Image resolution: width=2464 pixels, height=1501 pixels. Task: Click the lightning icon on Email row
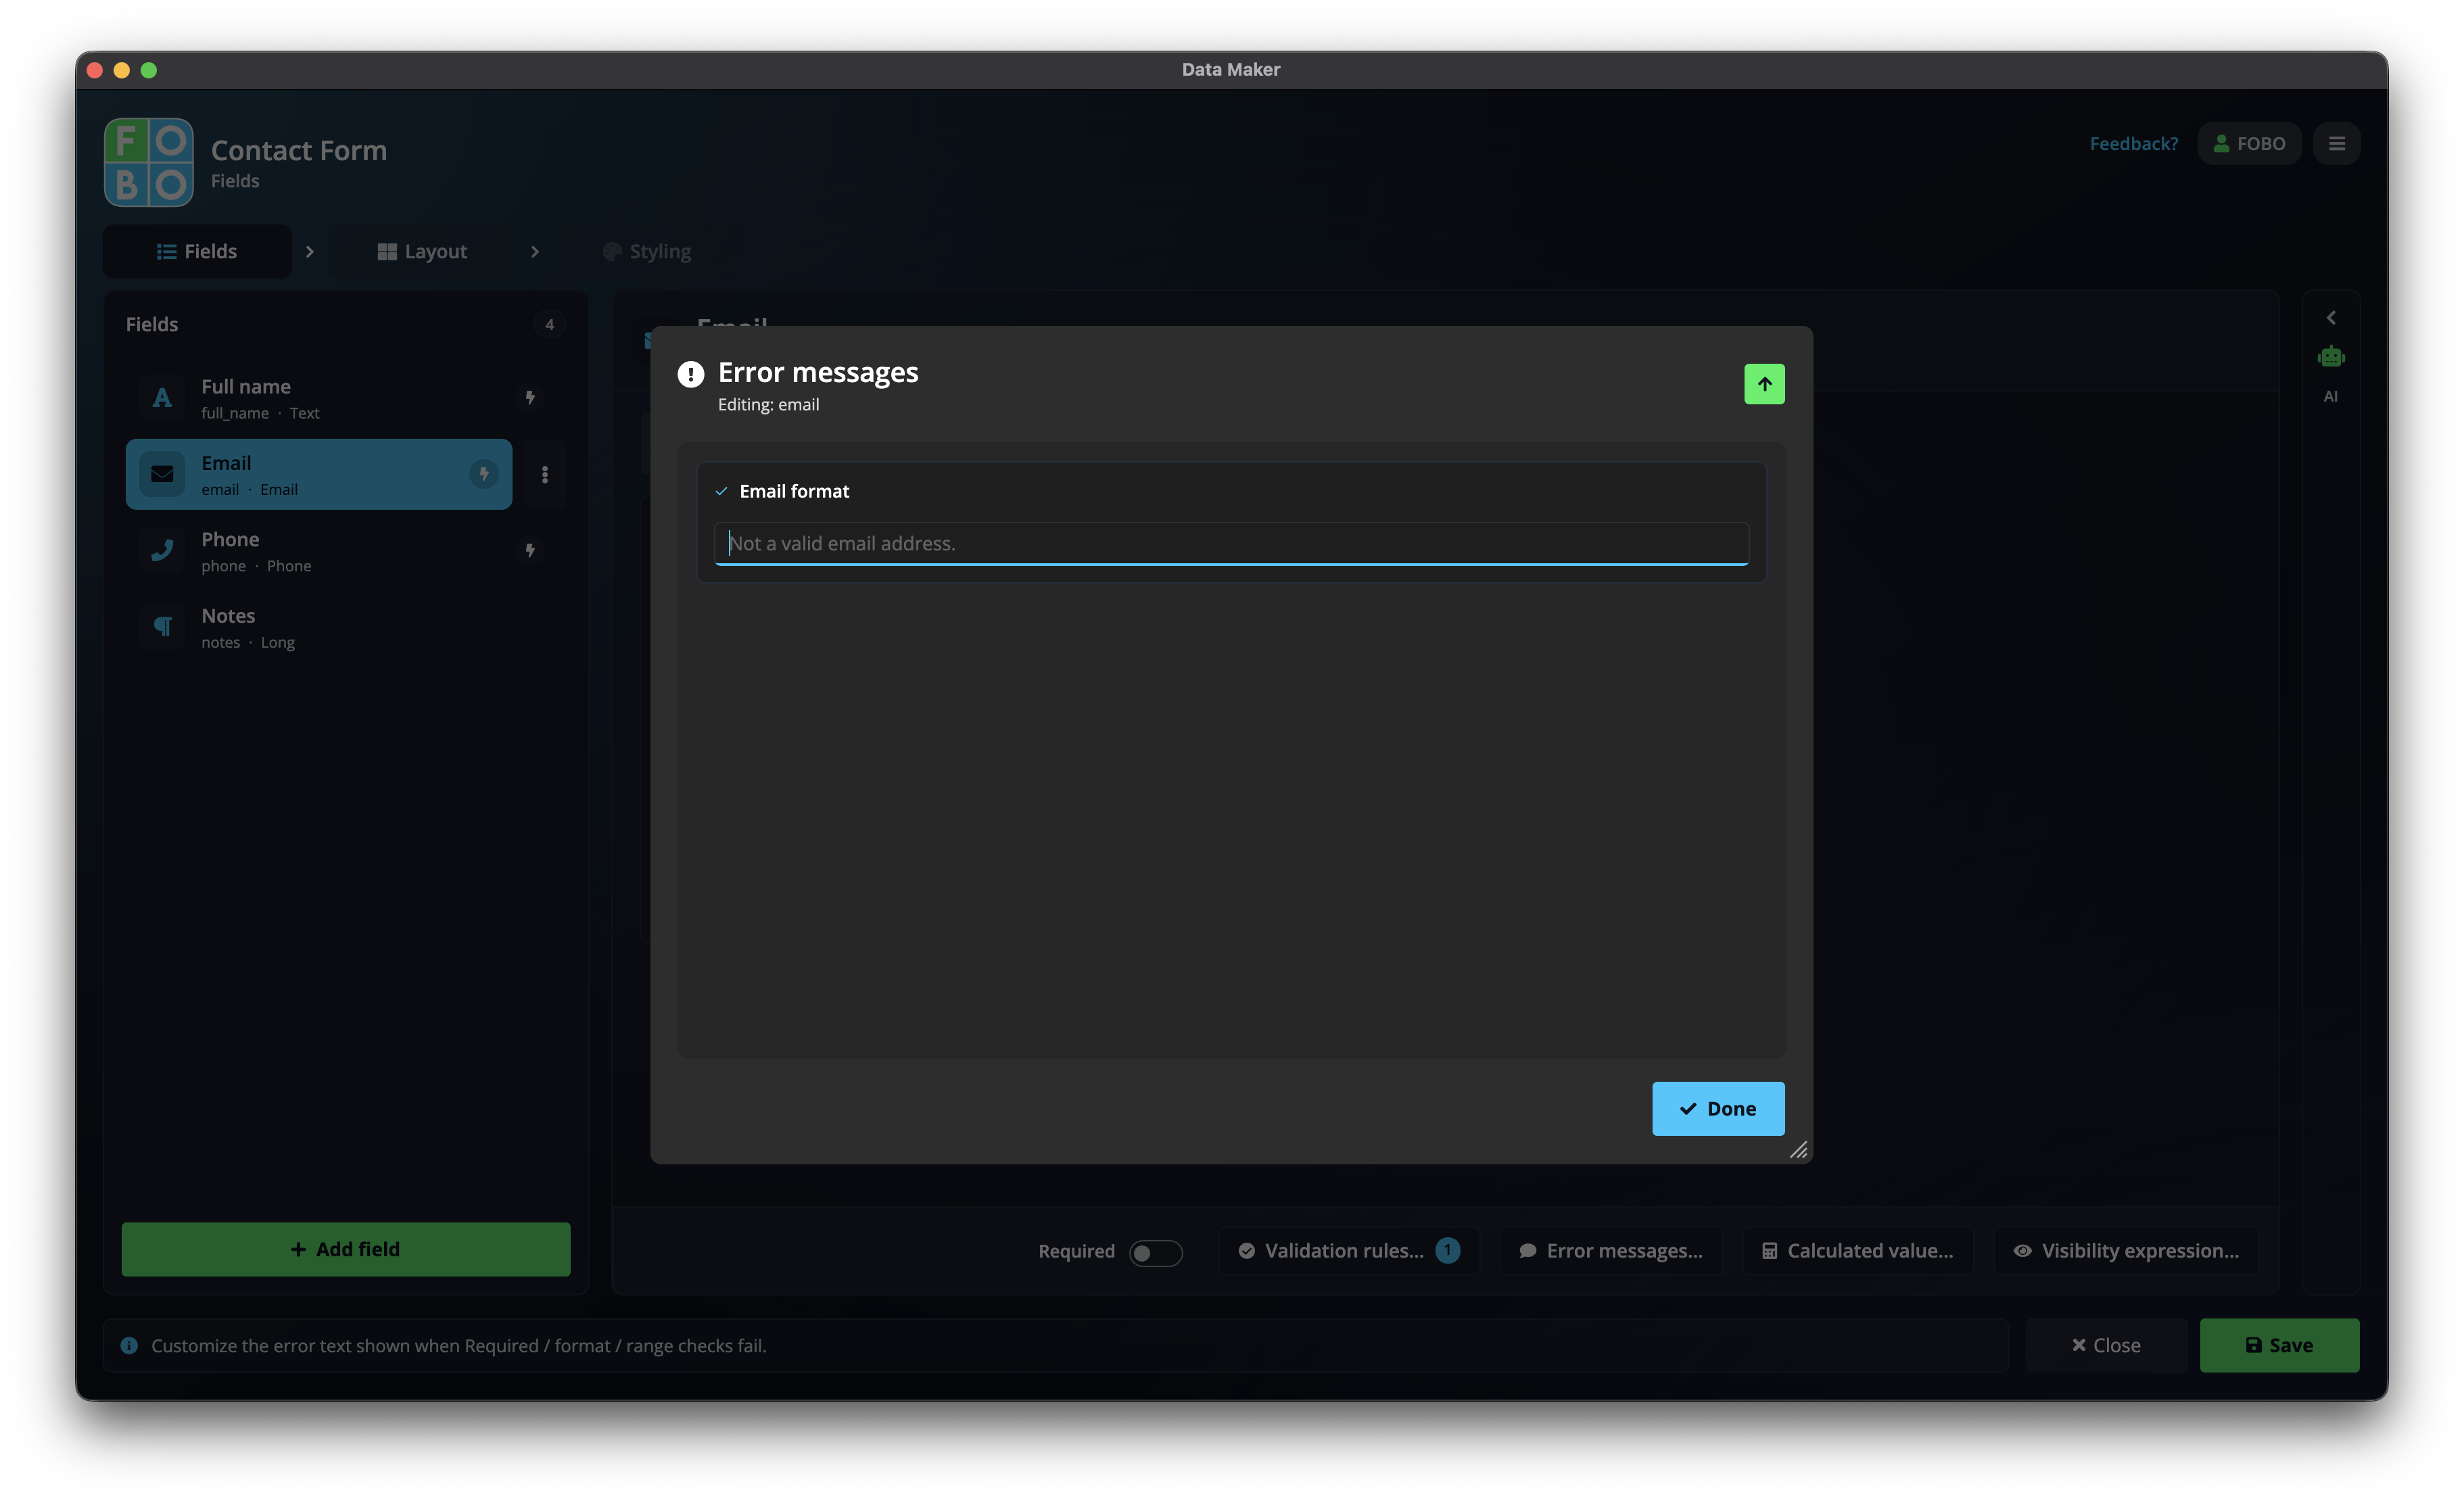coord(484,474)
